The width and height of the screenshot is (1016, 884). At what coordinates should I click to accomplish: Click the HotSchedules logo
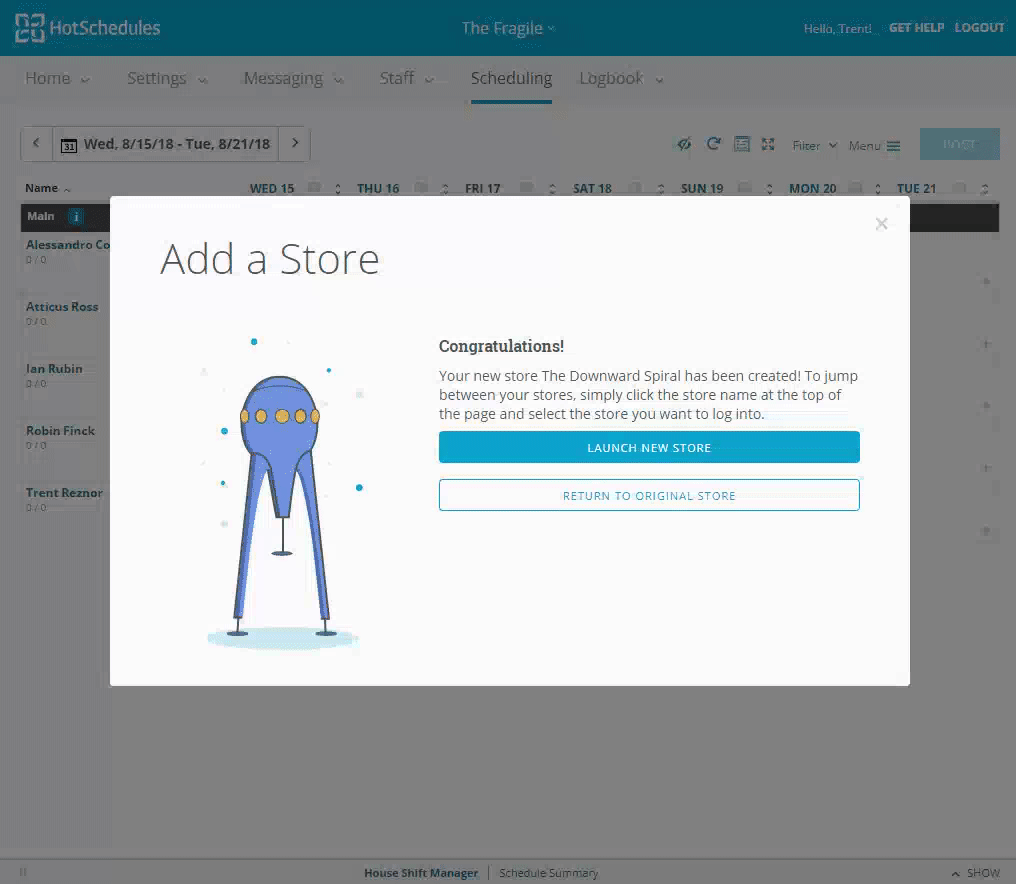click(87, 28)
